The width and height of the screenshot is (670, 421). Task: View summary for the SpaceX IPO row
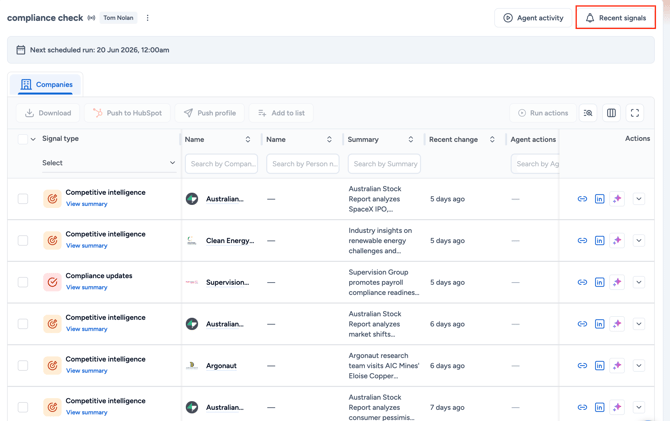(x=87, y=204)
